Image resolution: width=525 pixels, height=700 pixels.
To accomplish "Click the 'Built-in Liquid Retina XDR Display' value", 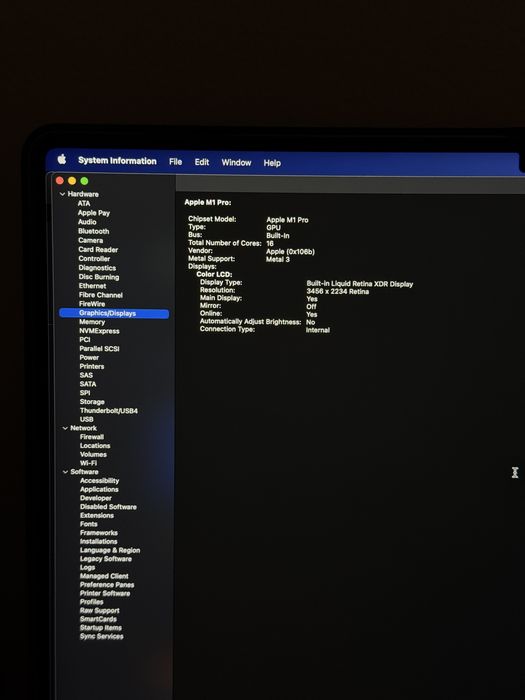I will pyautogui.click(x=360, y=284).
